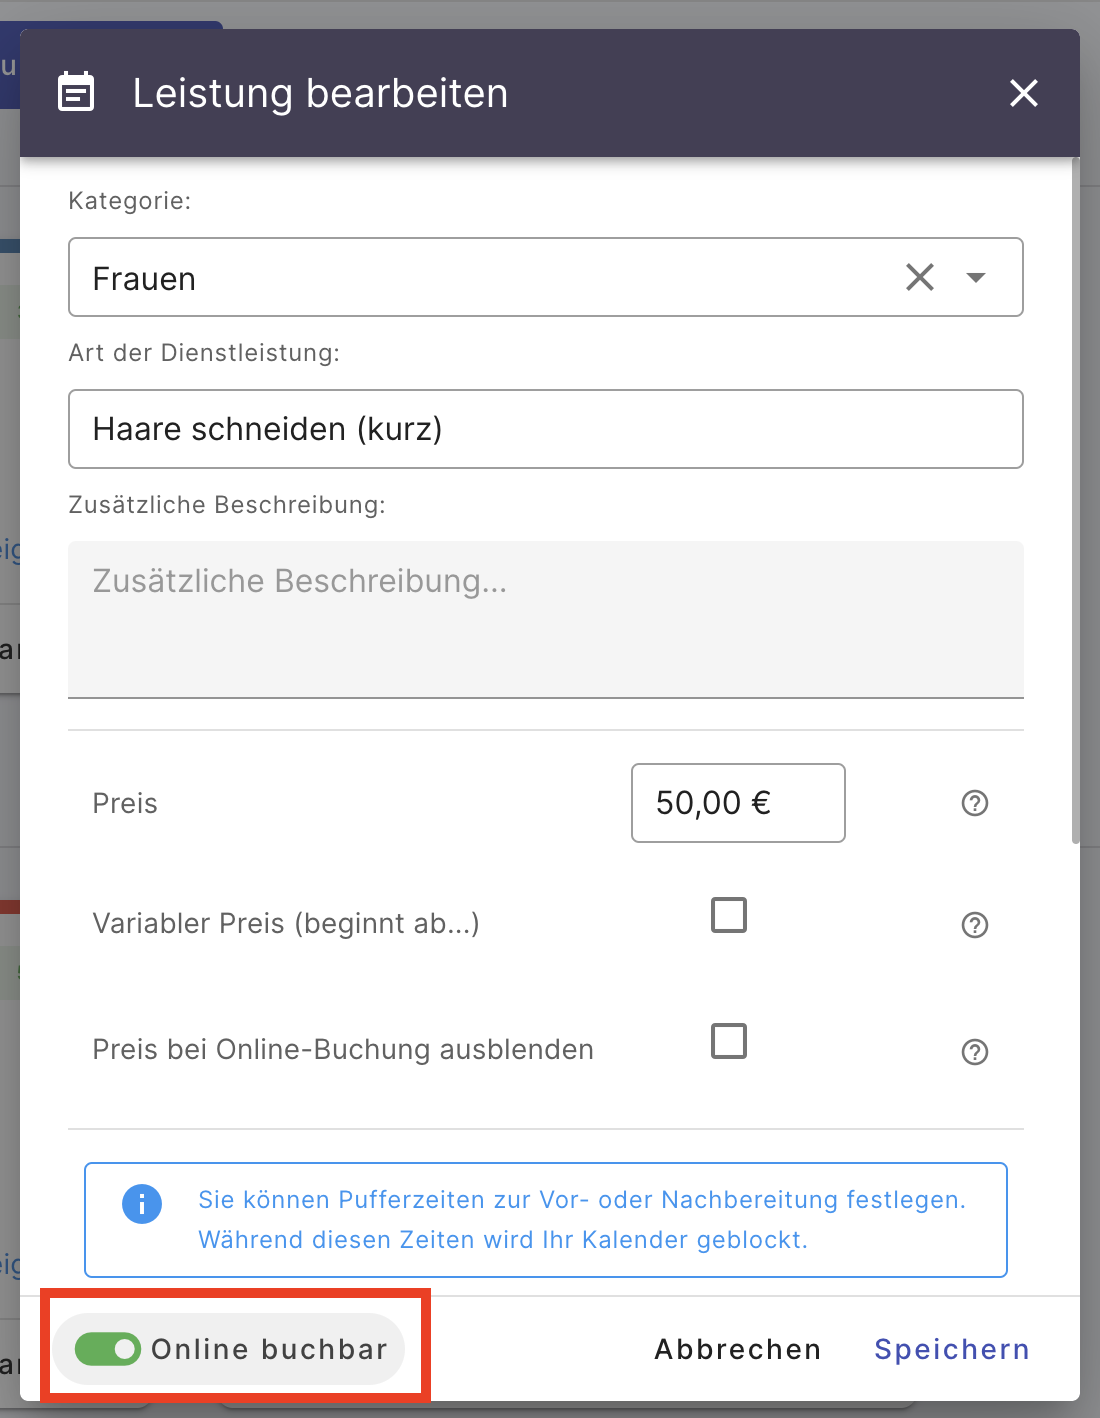1100x1418 pixels.
Task: View help for the Preis field
Action: pyautogui.click(x=975, y=803)
